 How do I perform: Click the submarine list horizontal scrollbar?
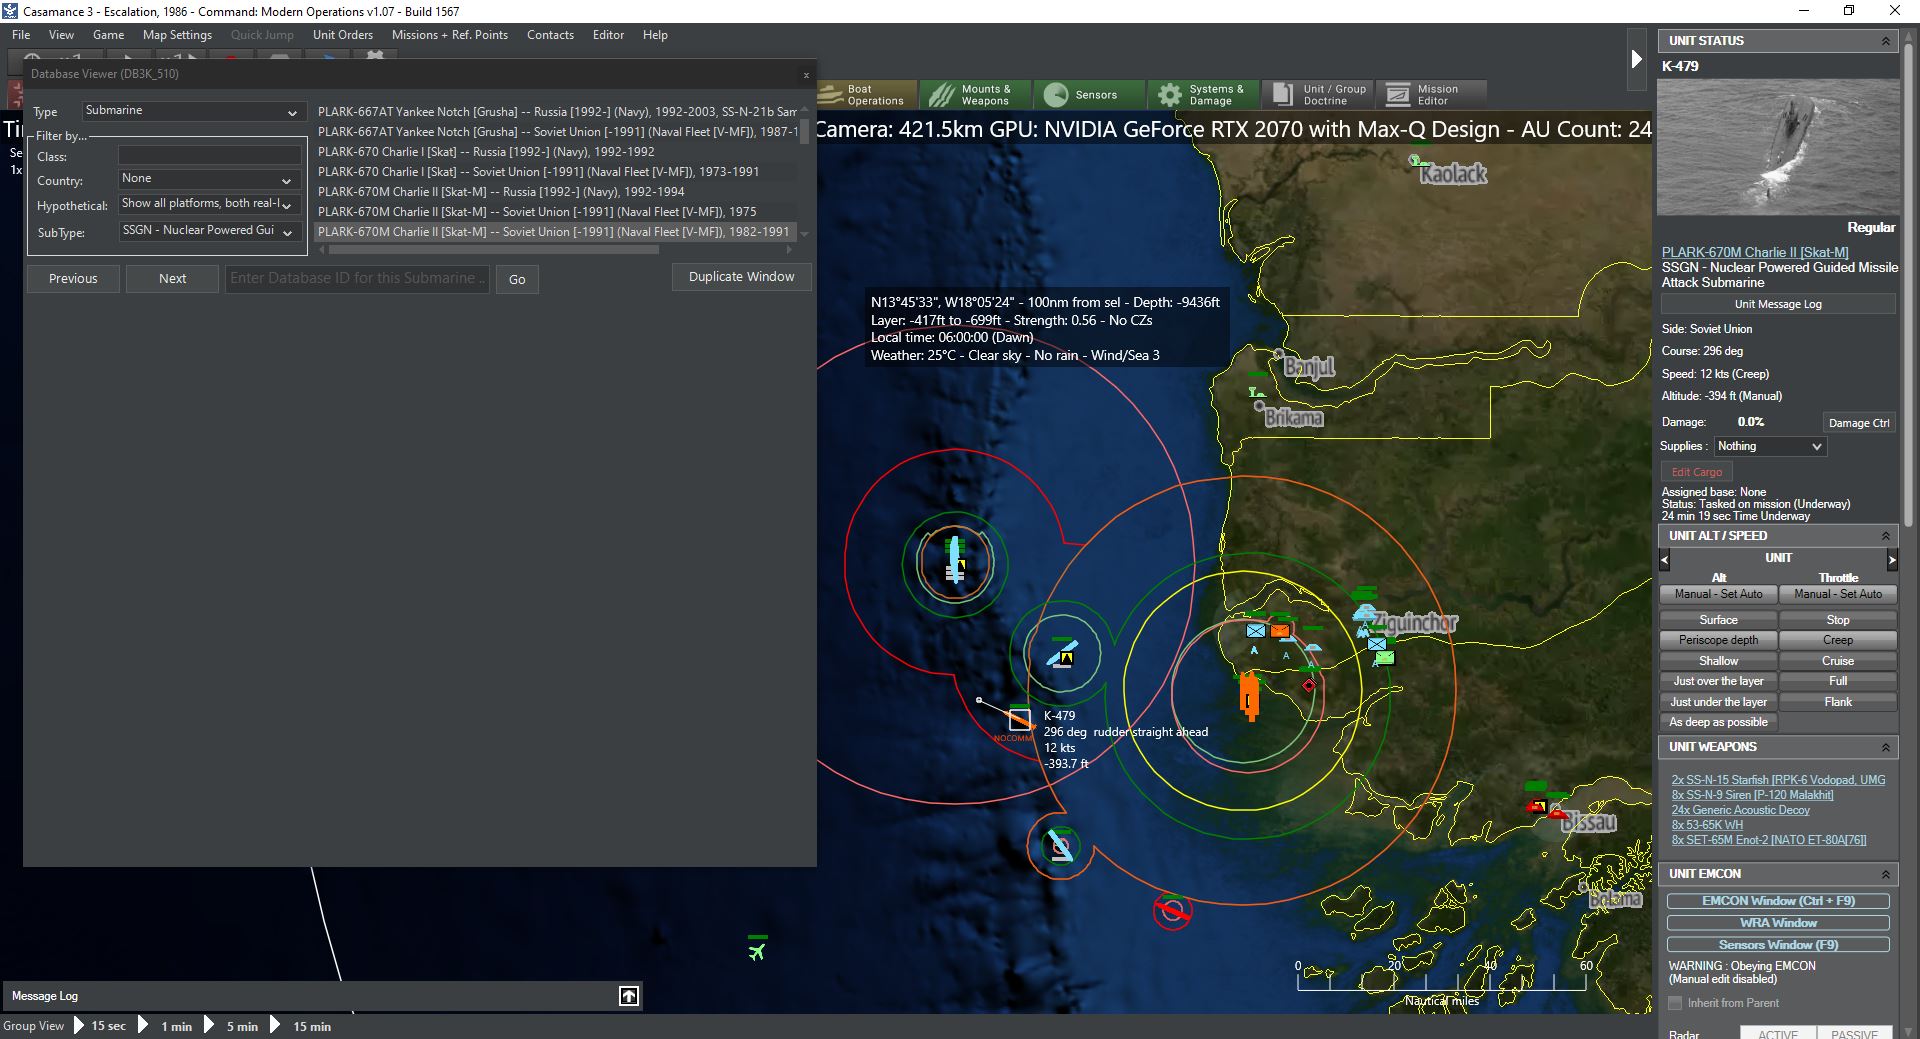tap(493, 250)
